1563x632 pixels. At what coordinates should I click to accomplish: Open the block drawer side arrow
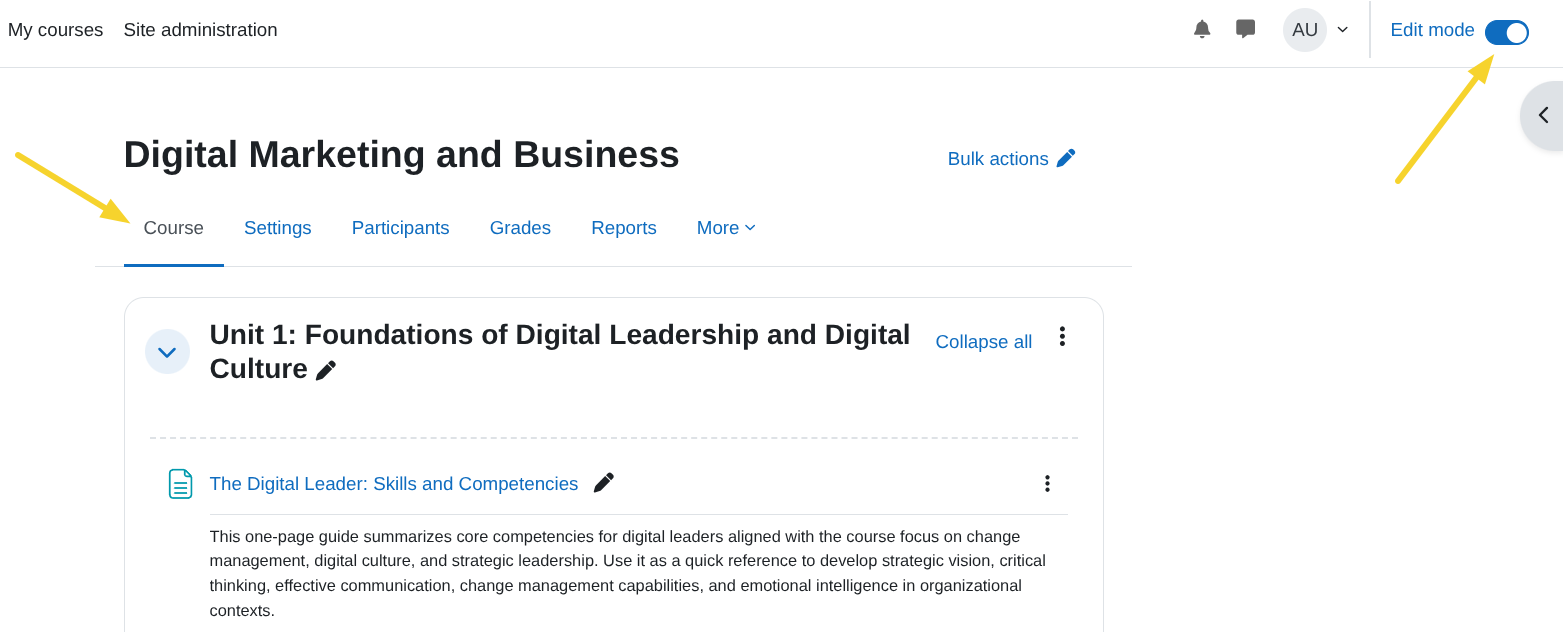click(1543, 115)
